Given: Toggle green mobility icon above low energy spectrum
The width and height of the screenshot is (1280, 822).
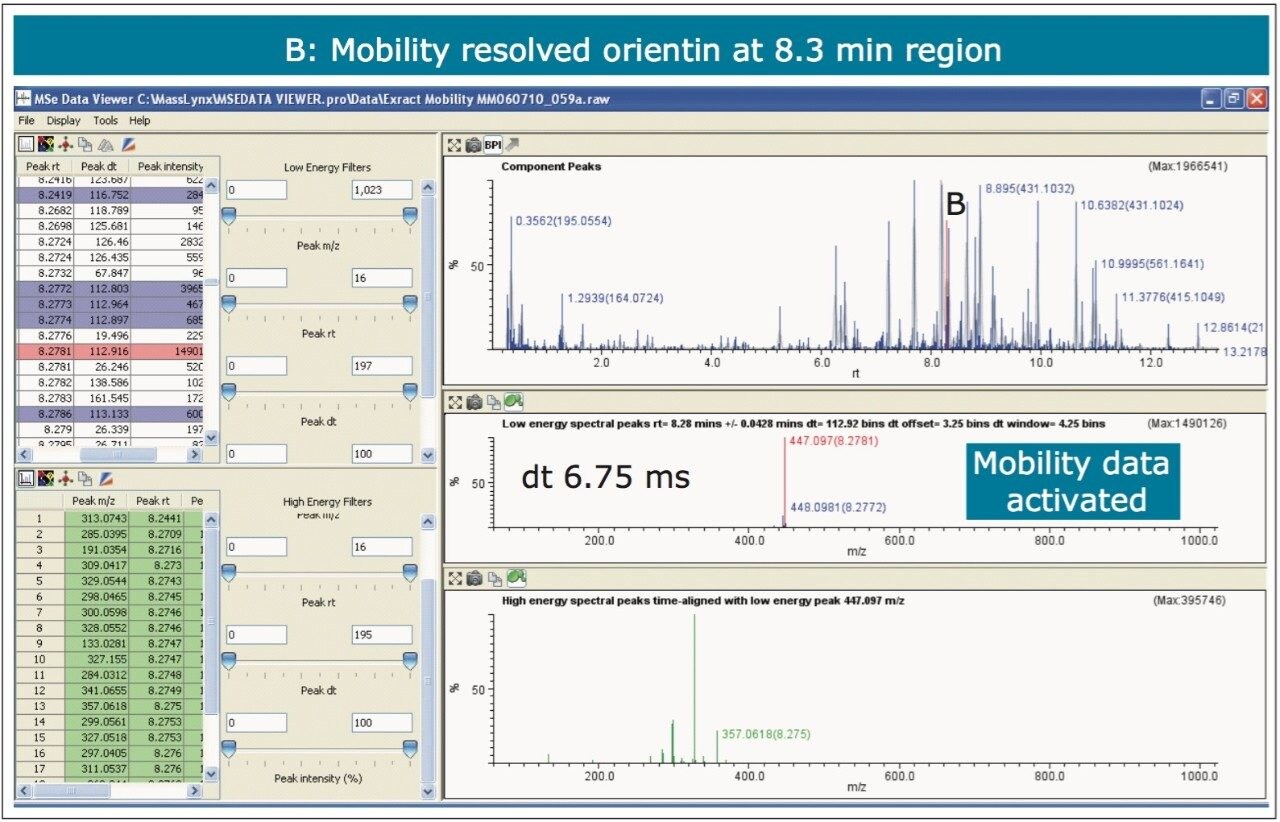Looking at the screenshot, I should click(x=512, y=403).
